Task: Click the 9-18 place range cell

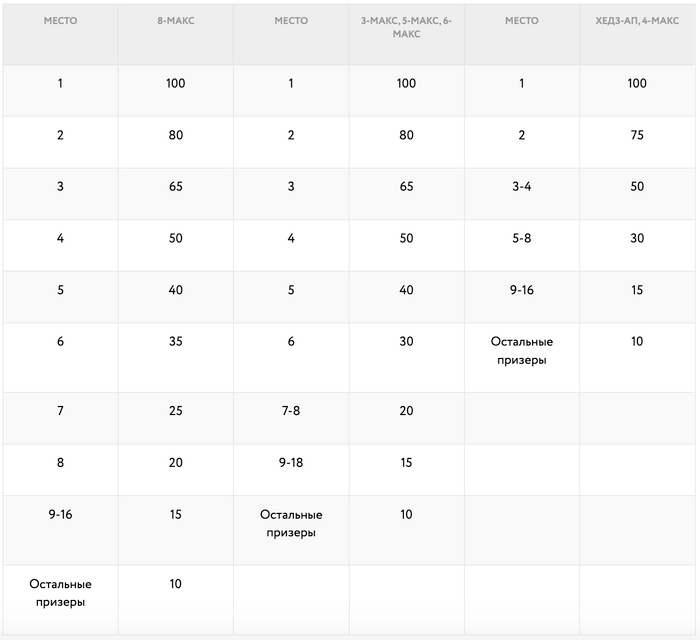Action: [291, 463]
